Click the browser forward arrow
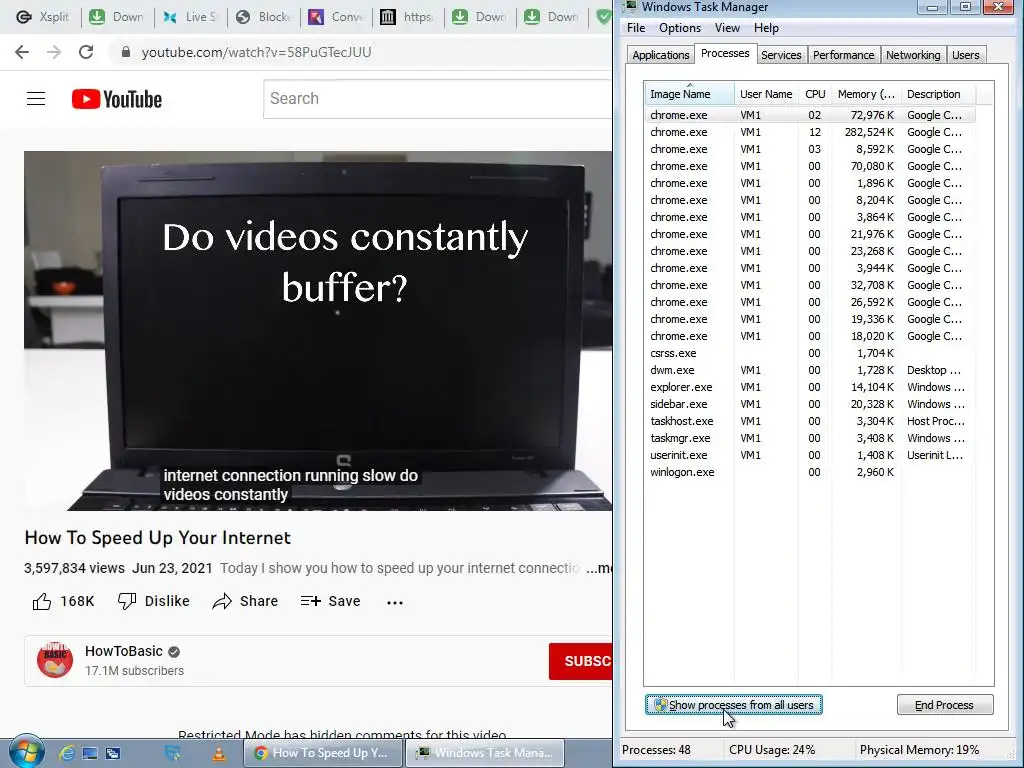The width and height of the screenshot is (1024, 768). [54, 52]
